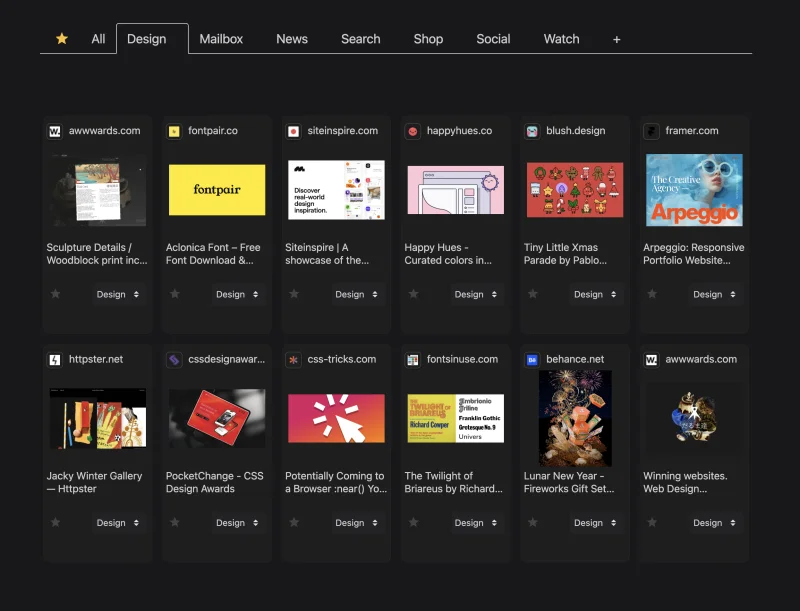Viewport: 800px width, 611px height.
Task: Open category dropdown on cssdesignawards card
Action: point(238,523)
